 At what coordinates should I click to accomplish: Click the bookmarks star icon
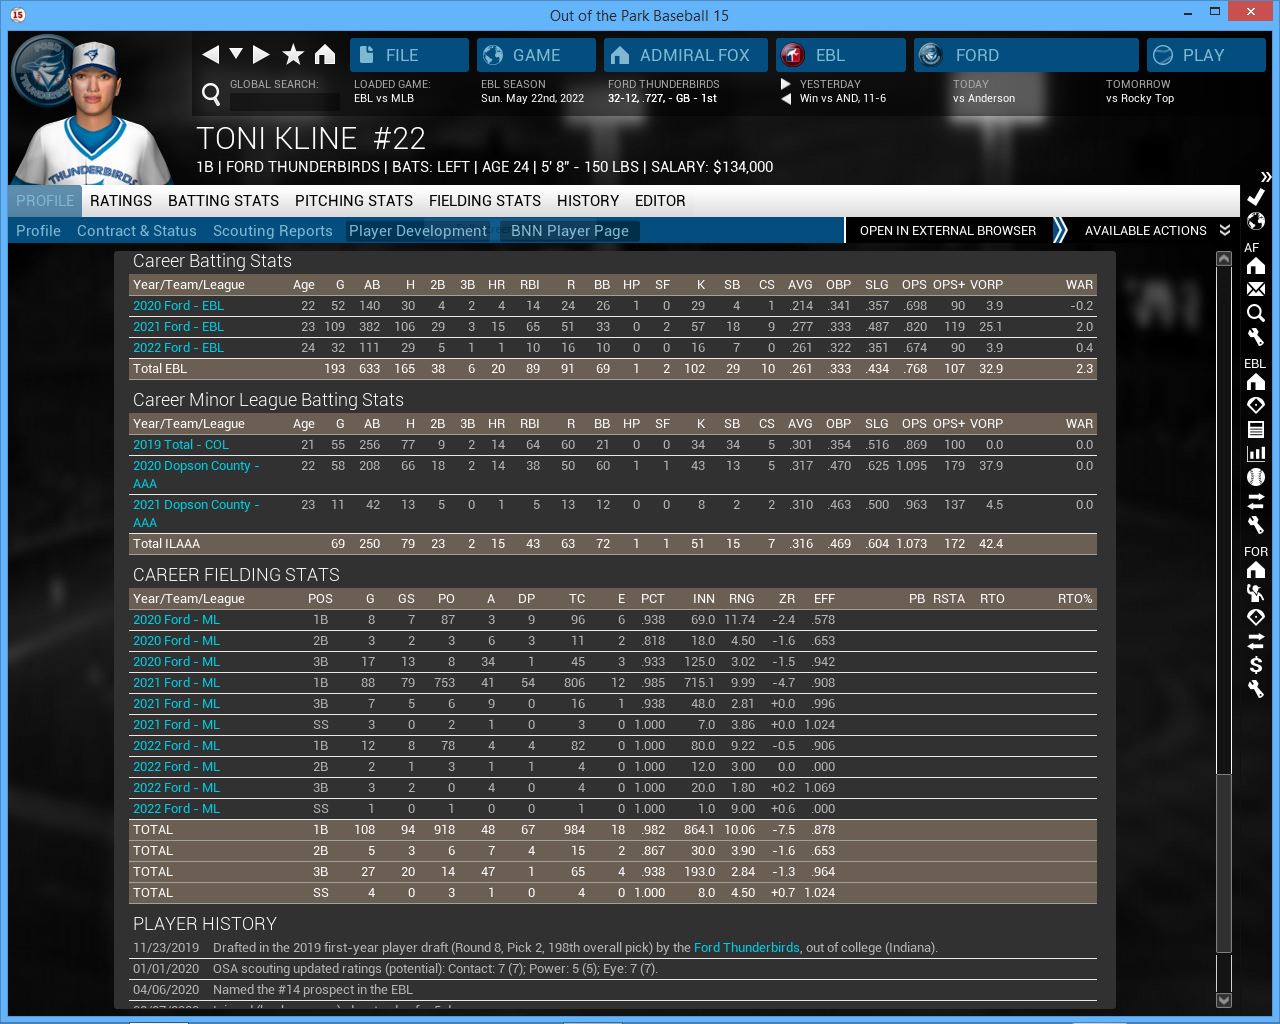pyautogui.click(x=293, y=55)
